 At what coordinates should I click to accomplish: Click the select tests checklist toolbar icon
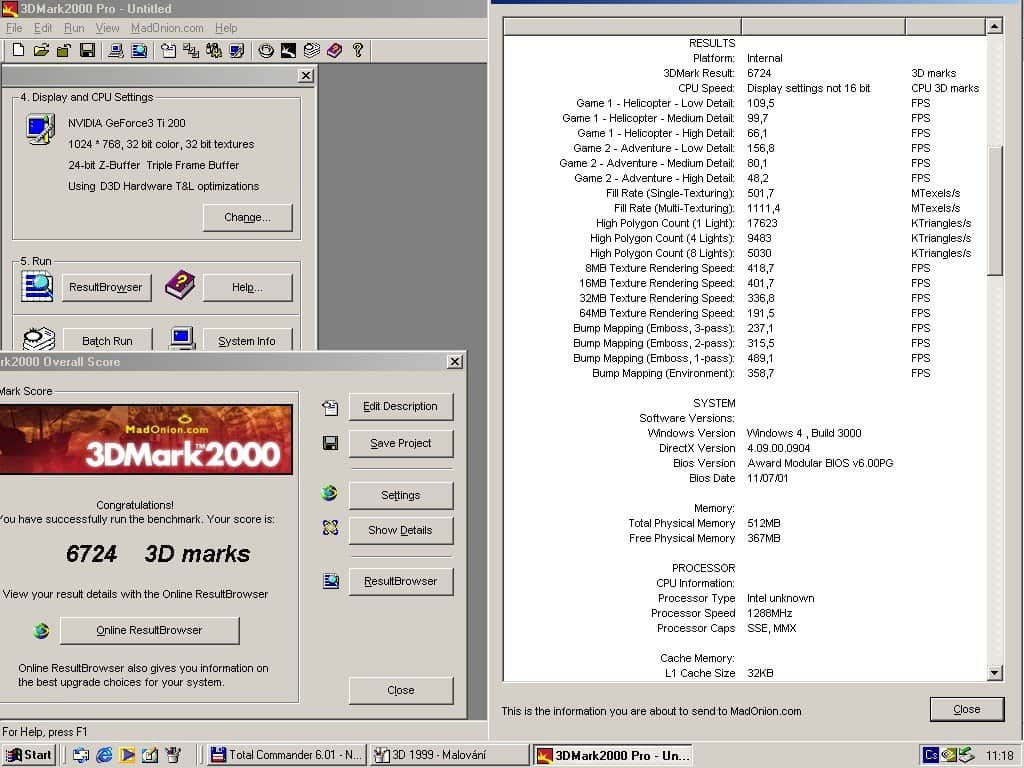click(191, 50)
